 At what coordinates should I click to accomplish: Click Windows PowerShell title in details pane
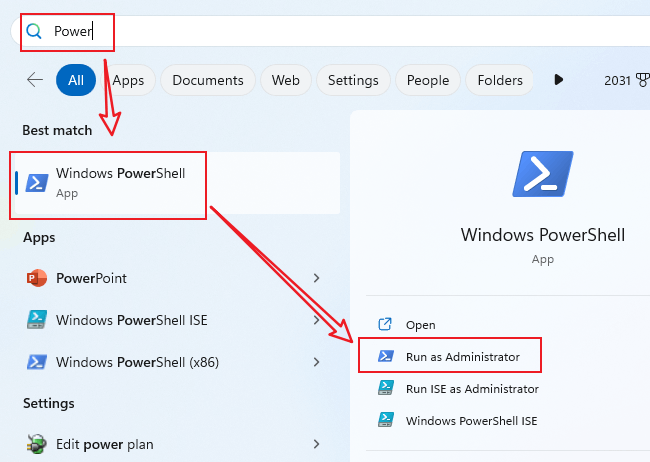click(x=543, y=235)
